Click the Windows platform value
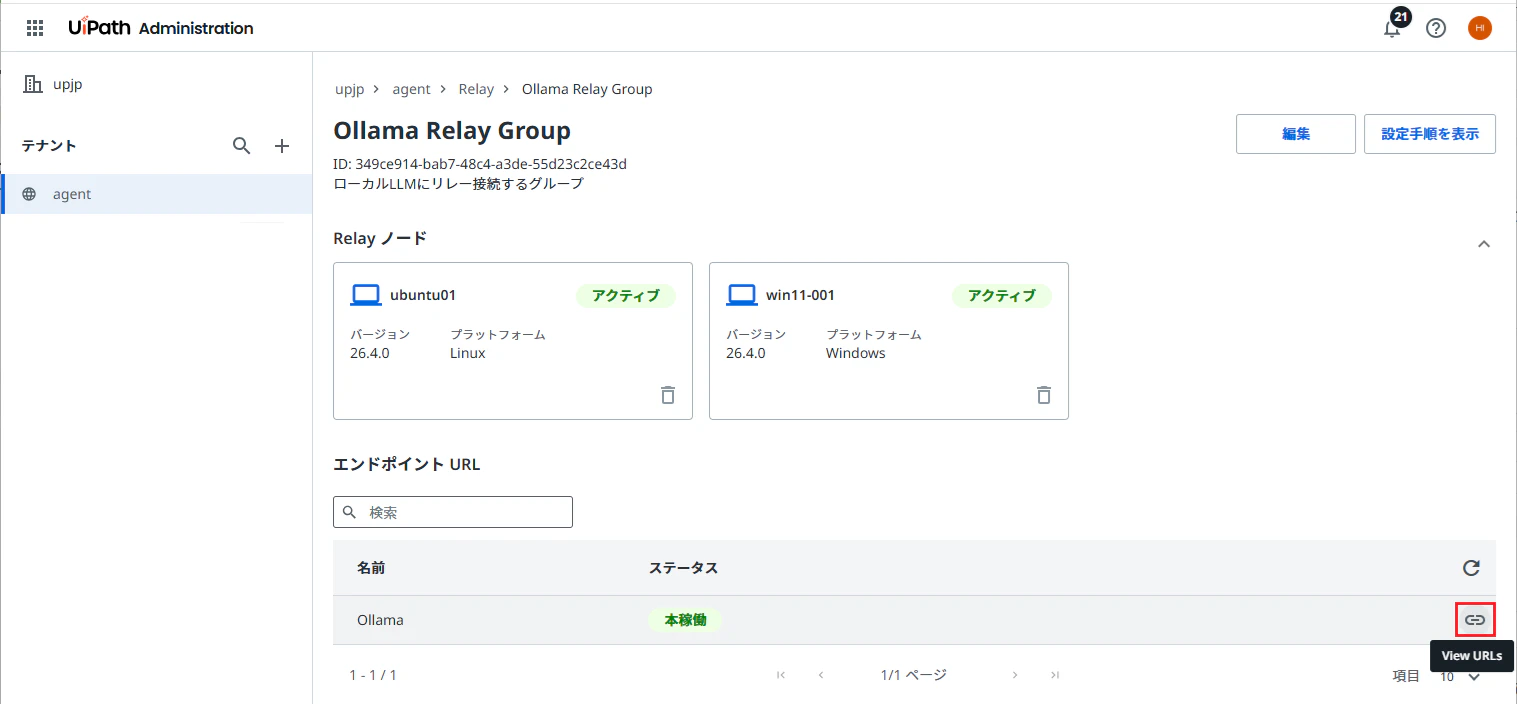This screenshot has width=1517, height=704. pyautogui.click(x=856, y=353)
